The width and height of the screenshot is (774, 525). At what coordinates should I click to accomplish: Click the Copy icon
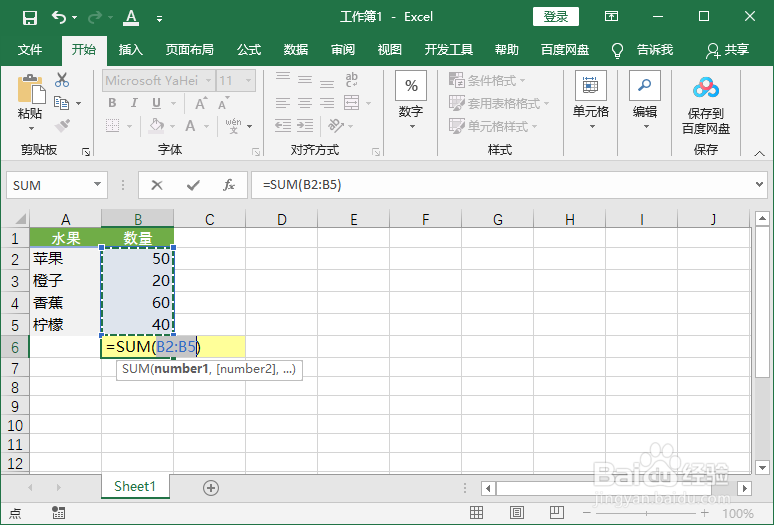pyautogui.click(x=62, y=103)
